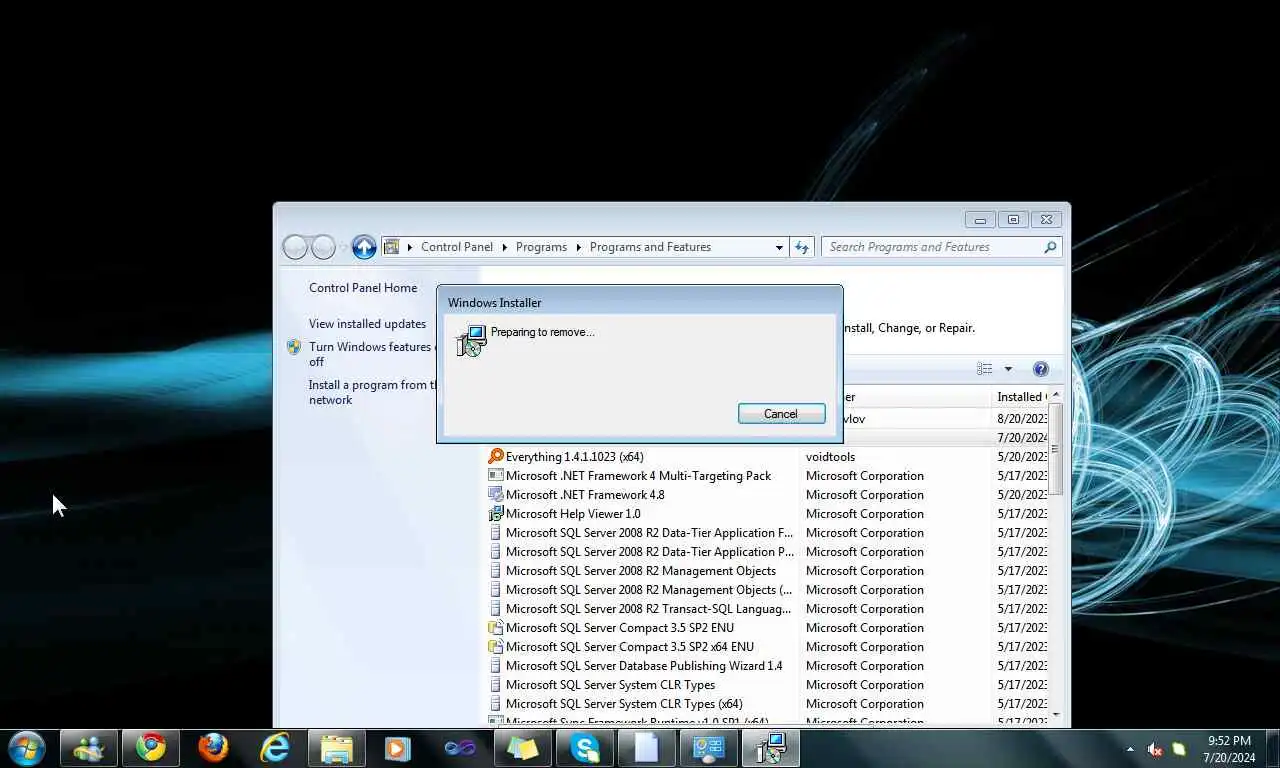Open the Visual Studio infinity taskbar icon
Viewport: 1280px width, 768px height.
(461, 748)
